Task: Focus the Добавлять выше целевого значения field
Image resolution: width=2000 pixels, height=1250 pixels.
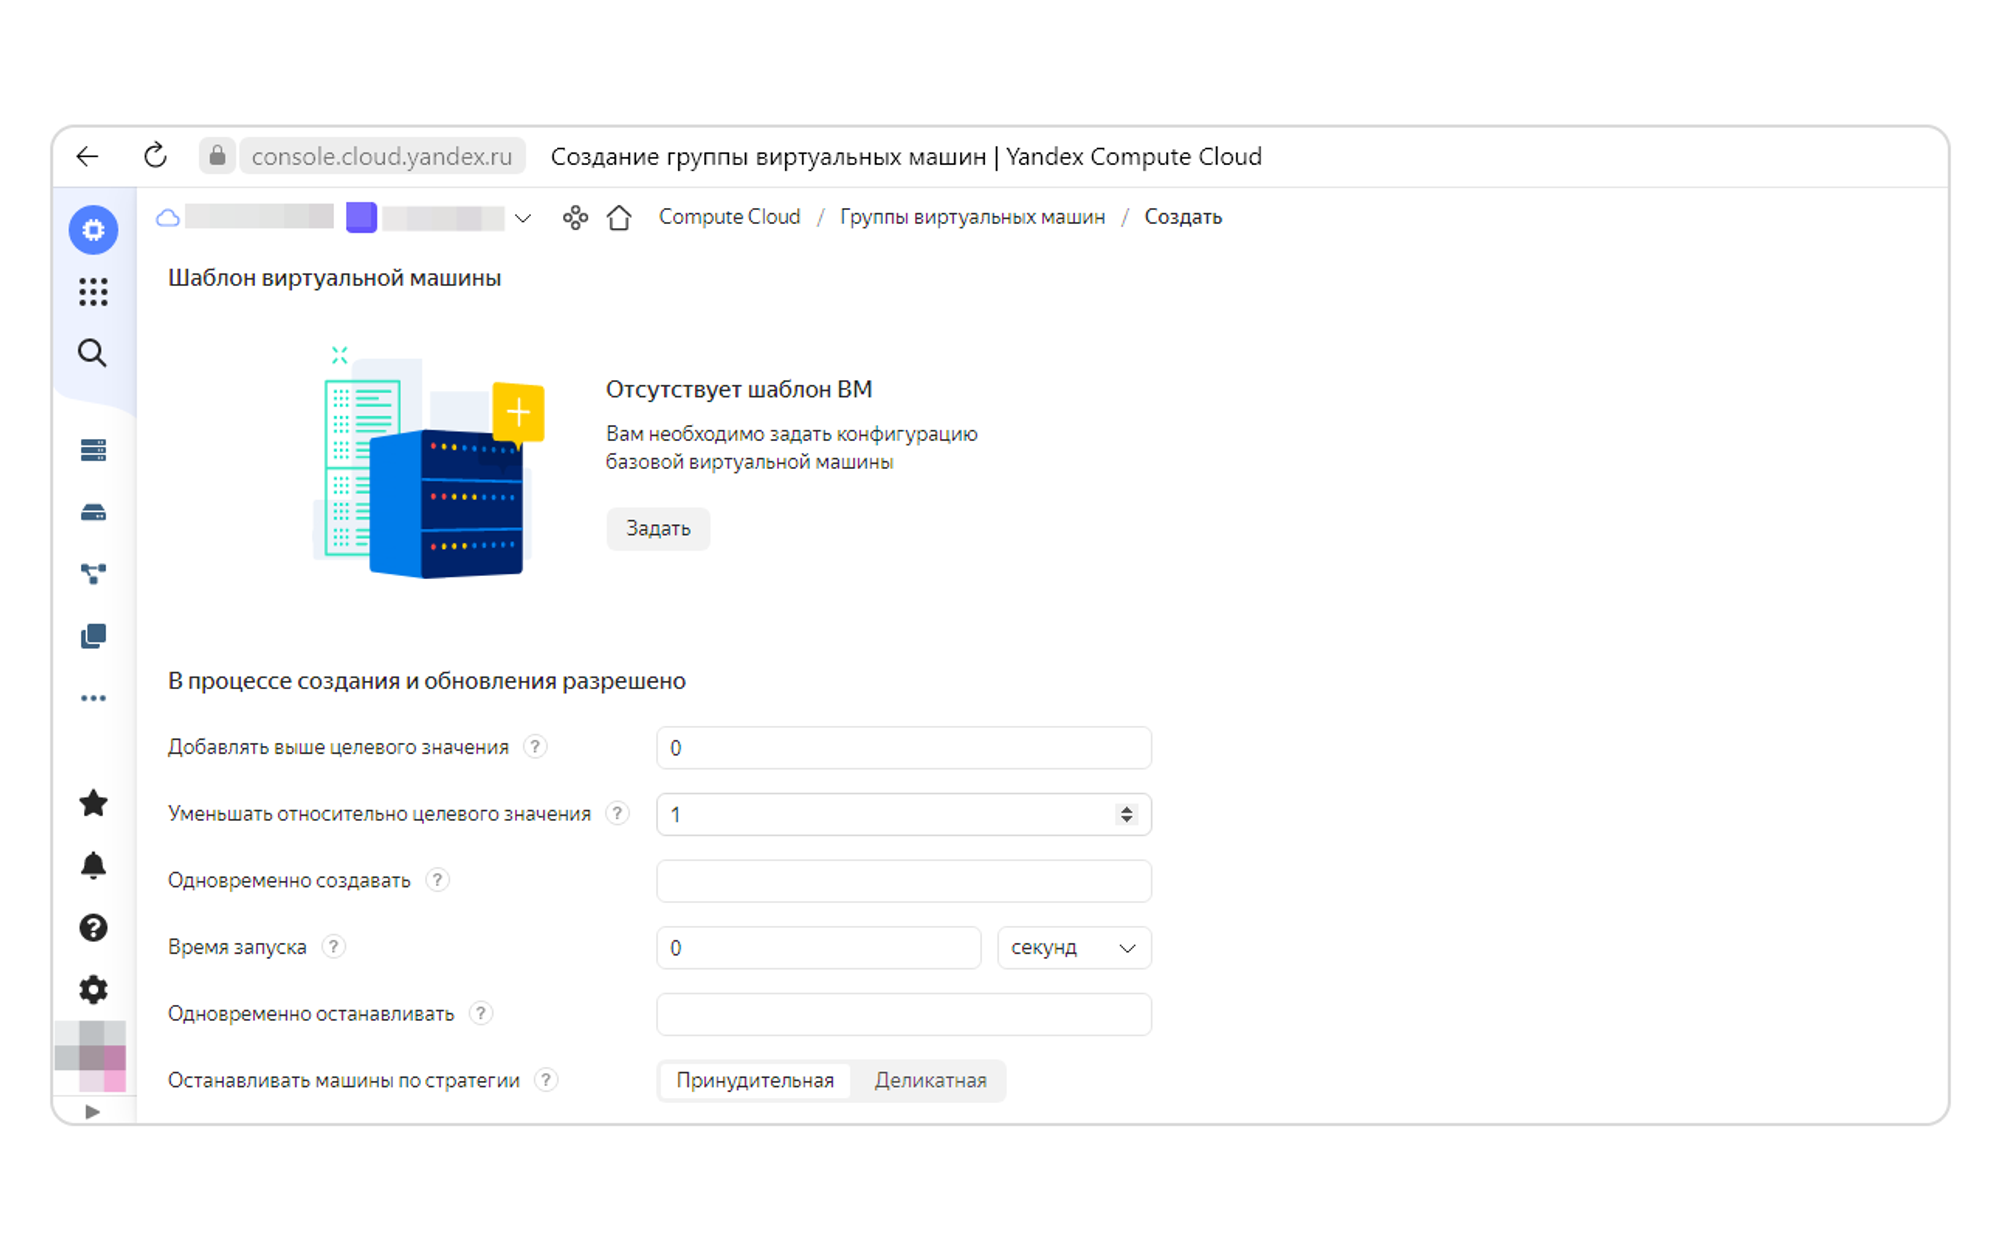Action: [904, 748]
